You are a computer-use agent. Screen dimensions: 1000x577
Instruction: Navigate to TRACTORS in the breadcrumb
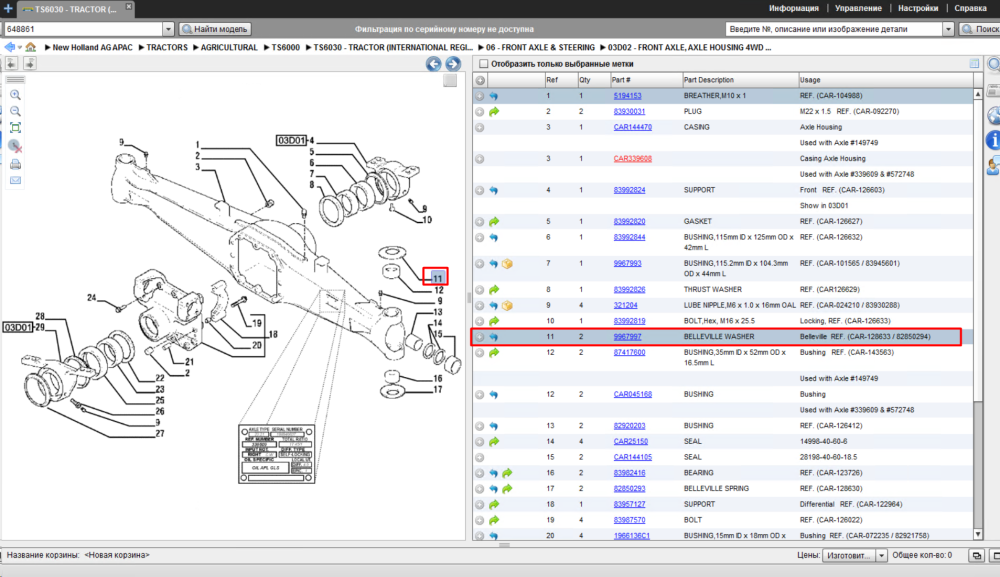coord(167,48)
